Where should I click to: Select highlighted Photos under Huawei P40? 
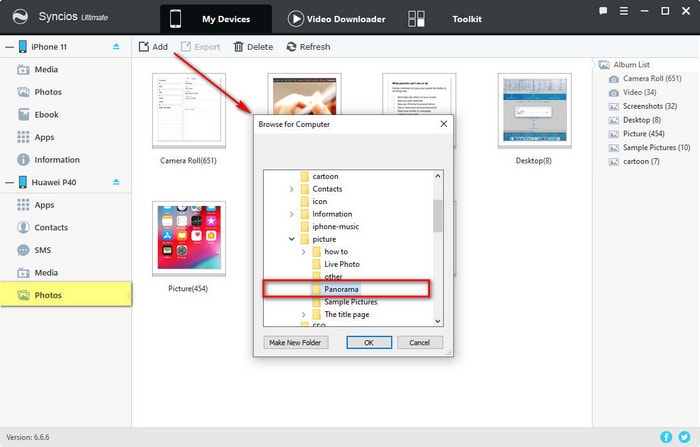66,295
